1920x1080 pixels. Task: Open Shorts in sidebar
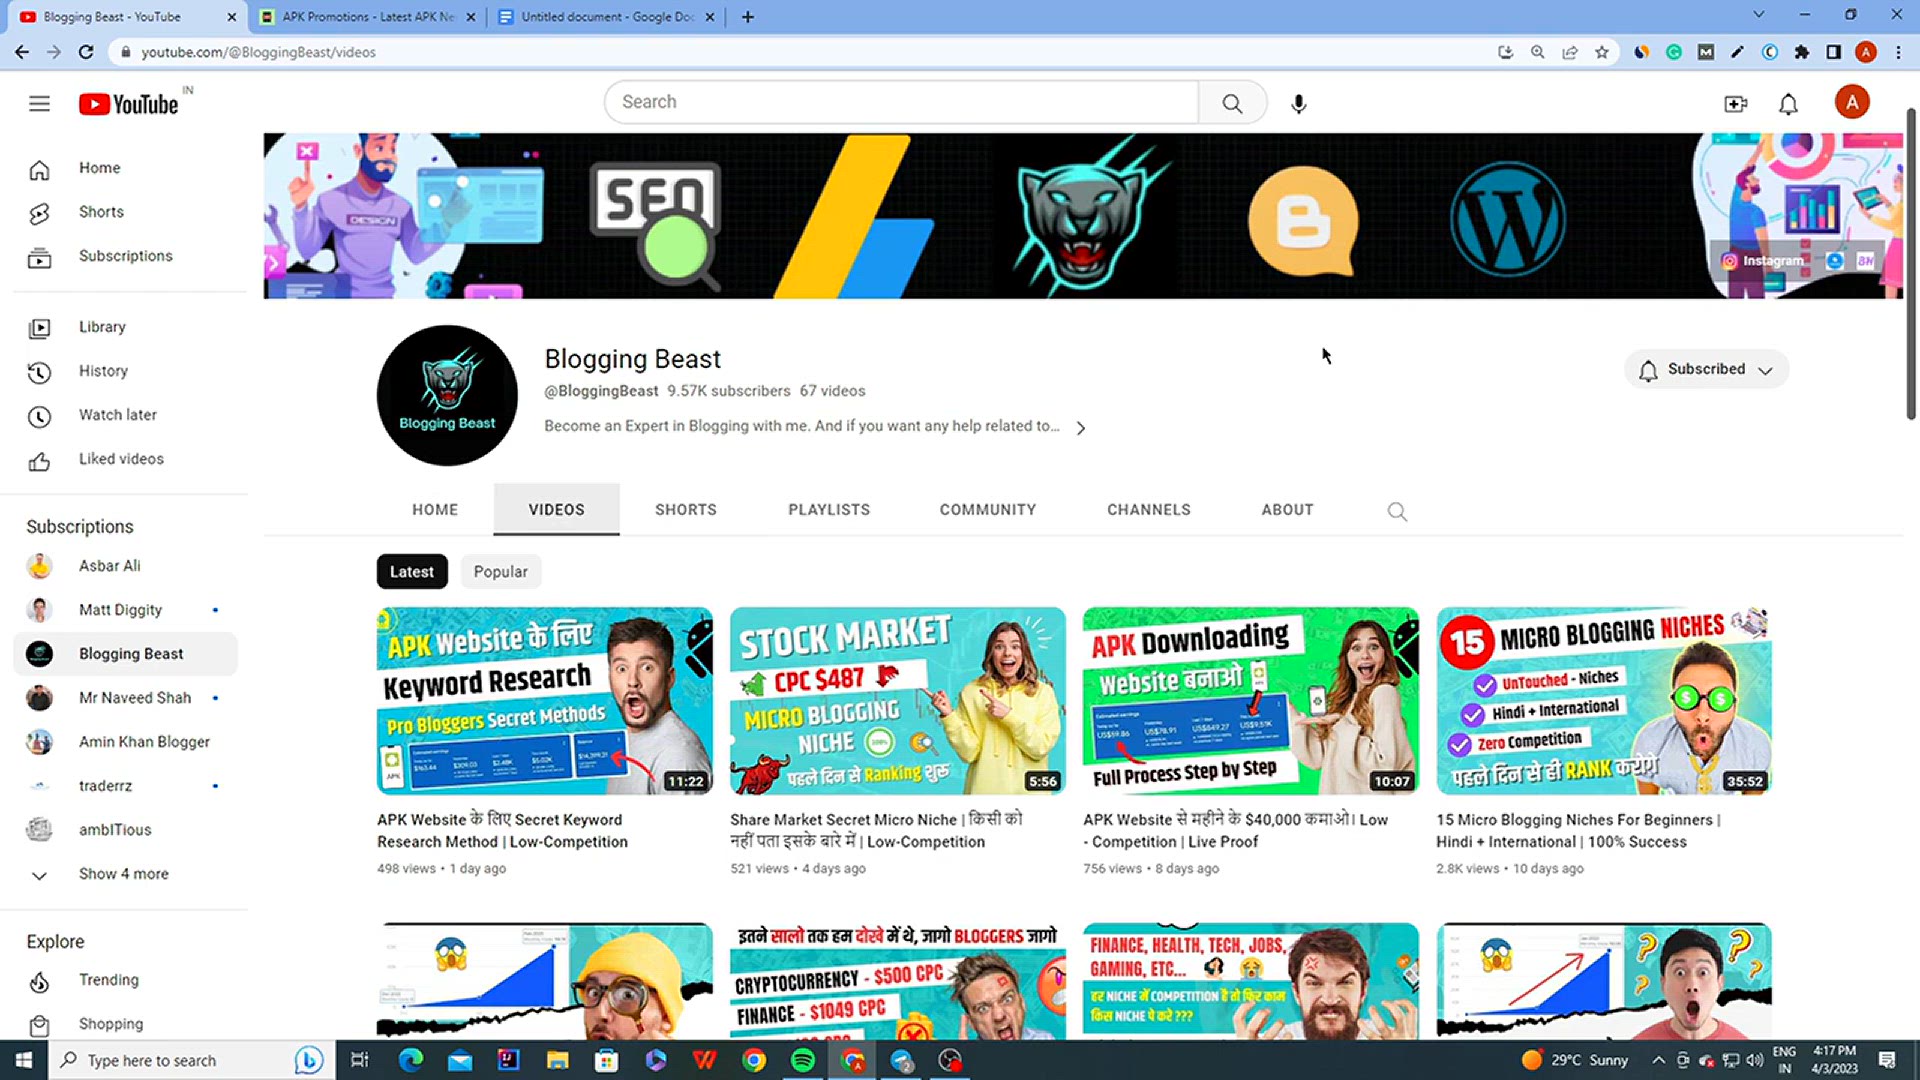pyautogui.click(x=125, y=212)
